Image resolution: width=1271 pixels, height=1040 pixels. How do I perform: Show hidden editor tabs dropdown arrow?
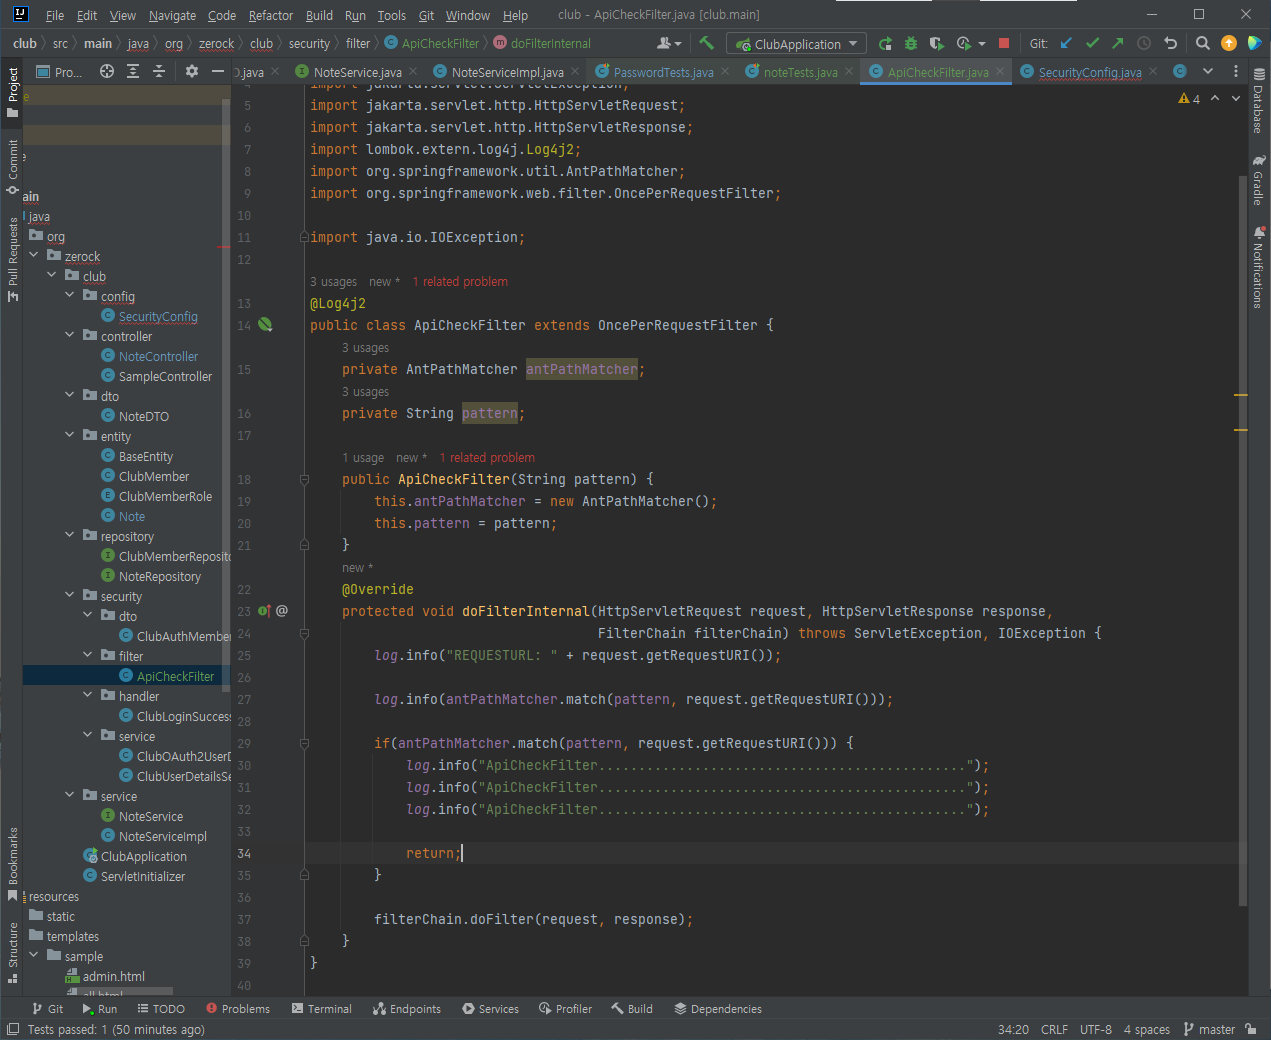click(1208, 71)
